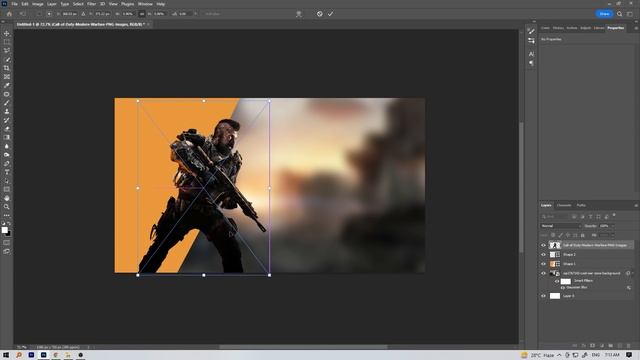Open the Layers panel menu
The image size is (640, 360).
[x=636, y=205]
